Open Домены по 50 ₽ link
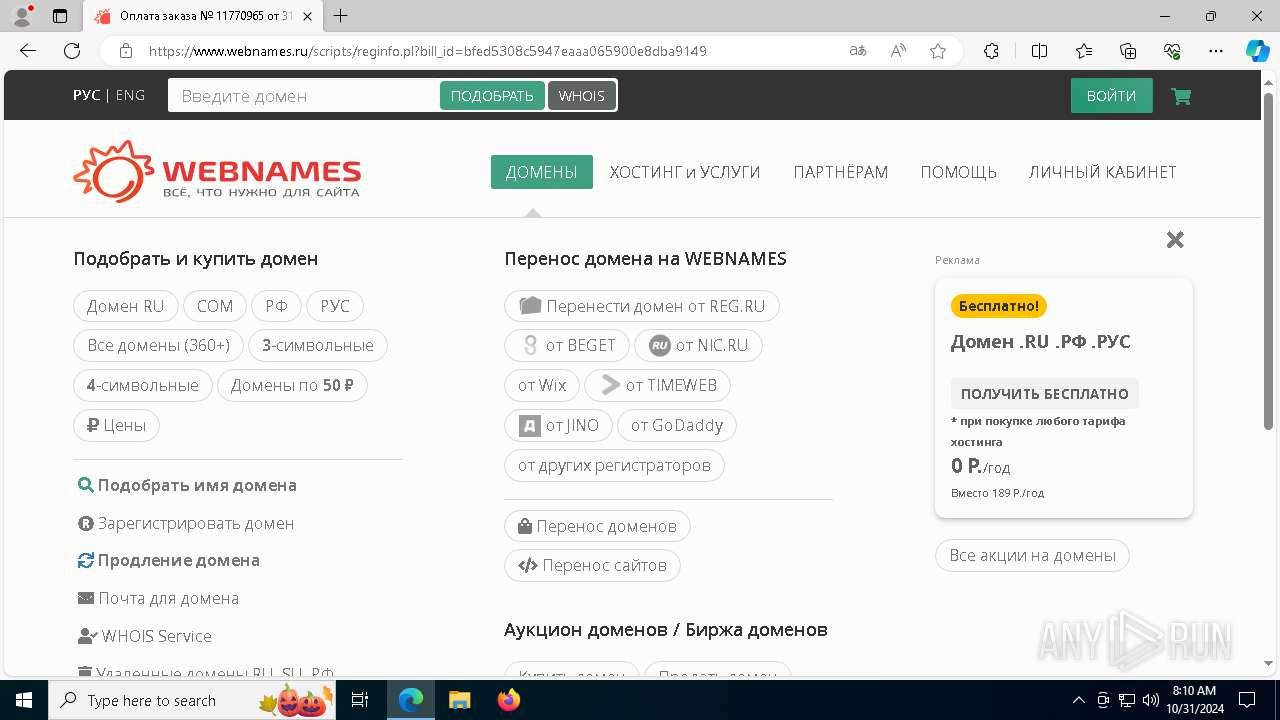The height and width of the screenshot is (720, 1280). (292, 386)
